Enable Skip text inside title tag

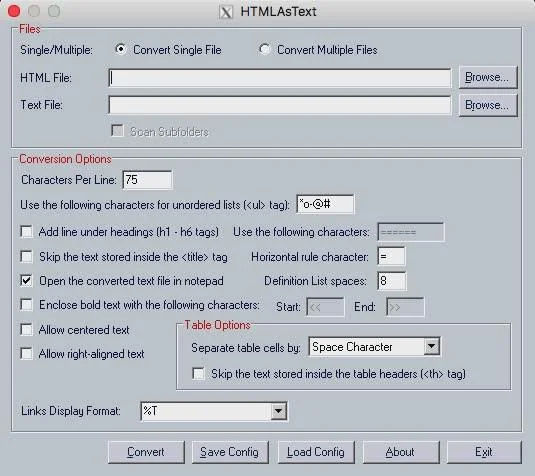[27, 256]
